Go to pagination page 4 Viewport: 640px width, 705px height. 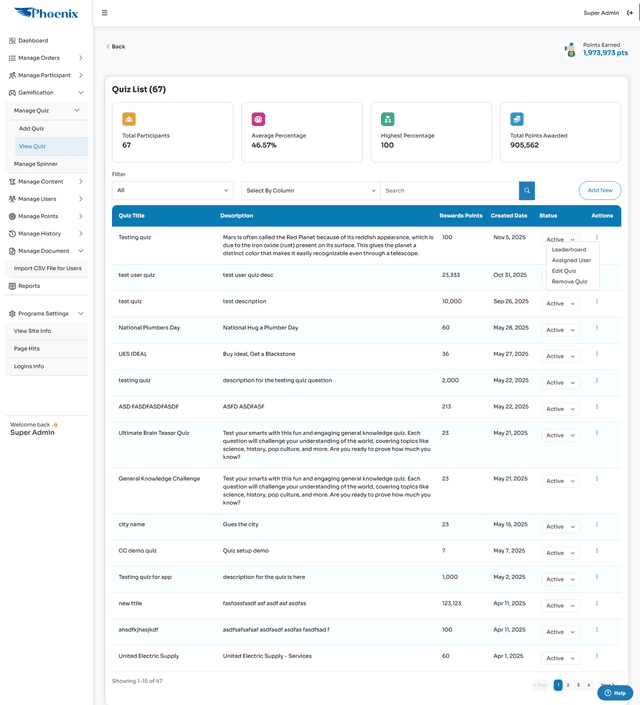589,685
